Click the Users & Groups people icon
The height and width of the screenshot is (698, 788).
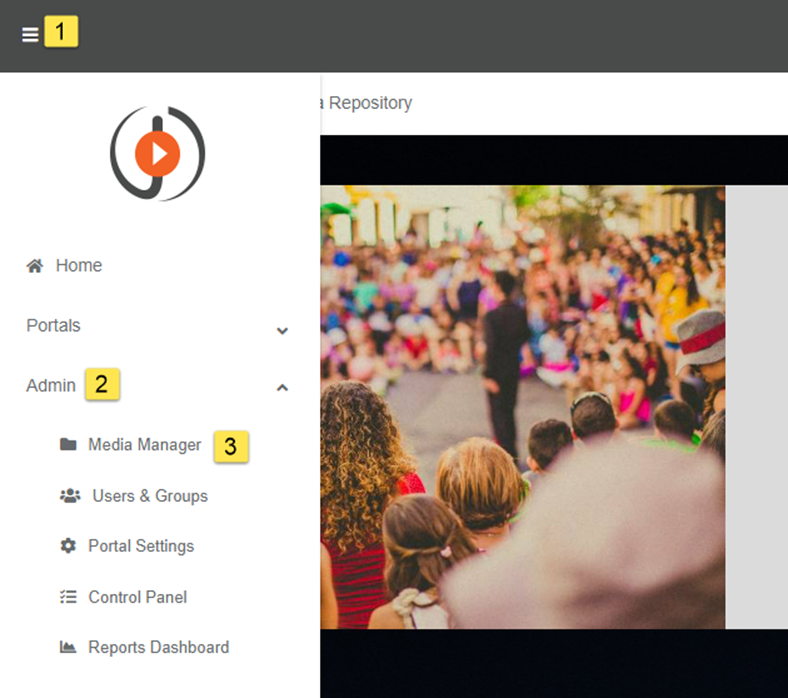70,496
